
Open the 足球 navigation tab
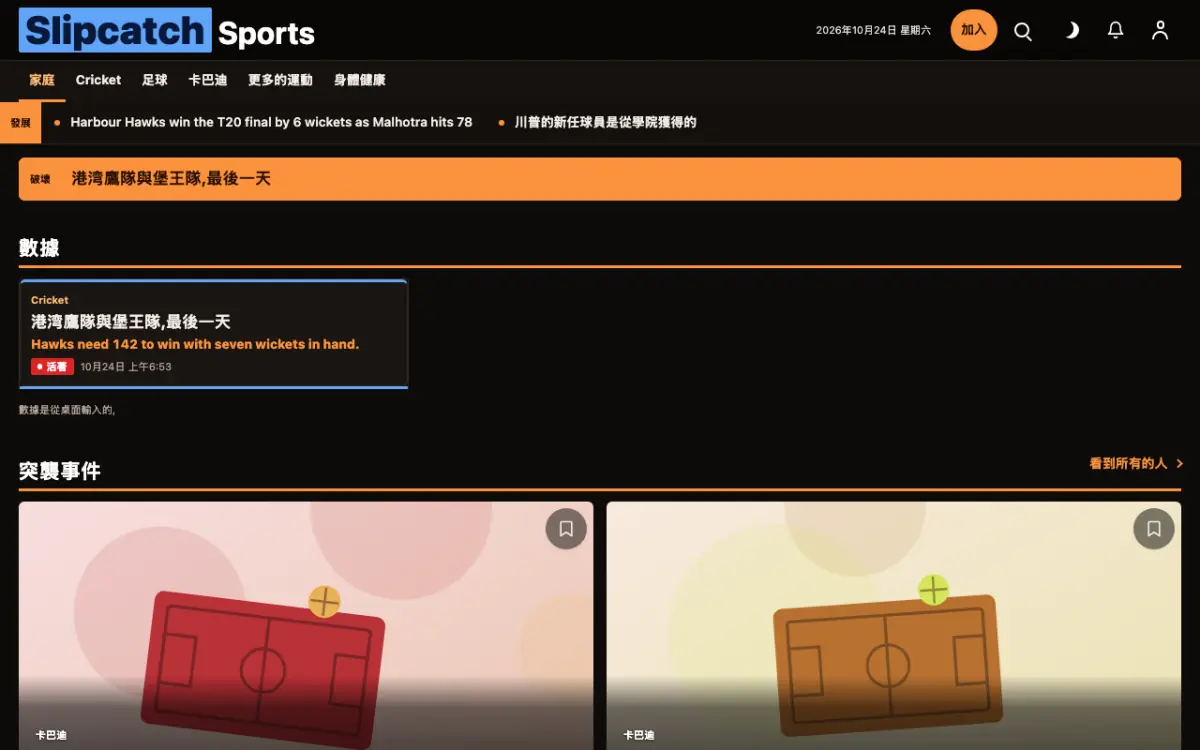[x=155, y=80]
